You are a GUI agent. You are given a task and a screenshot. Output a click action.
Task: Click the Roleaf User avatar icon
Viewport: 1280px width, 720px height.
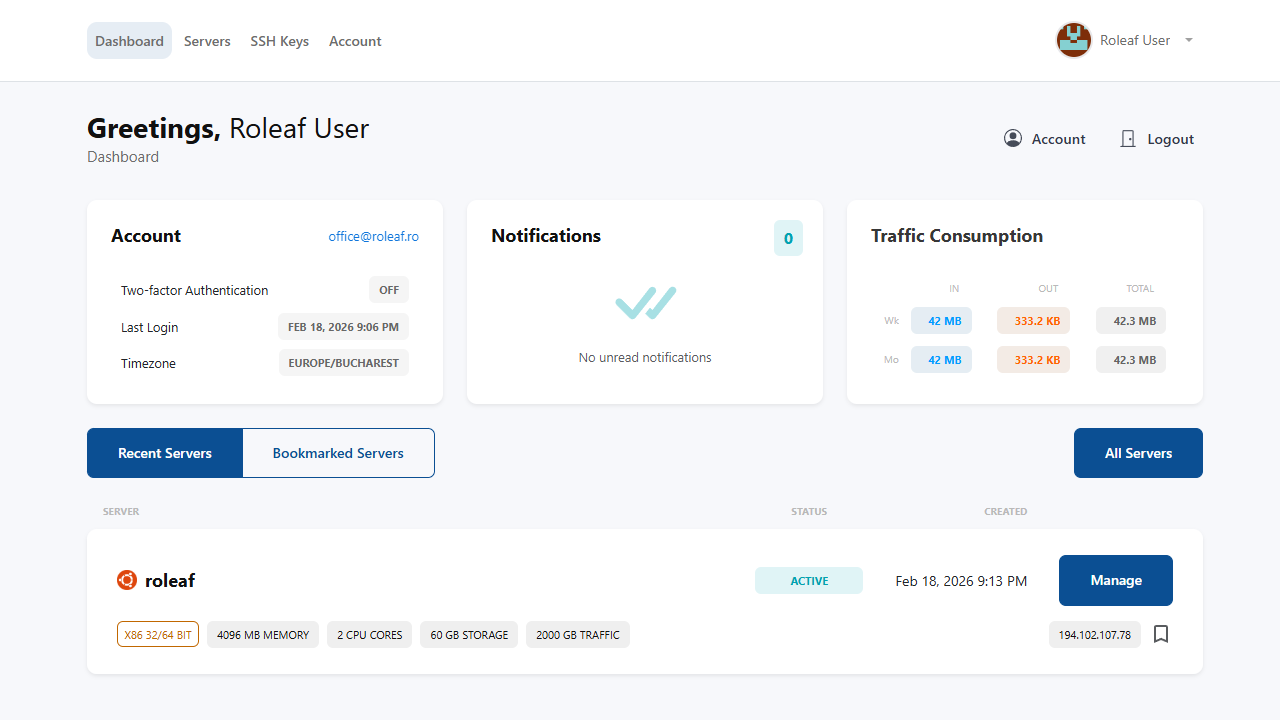tap(1074, 40)
